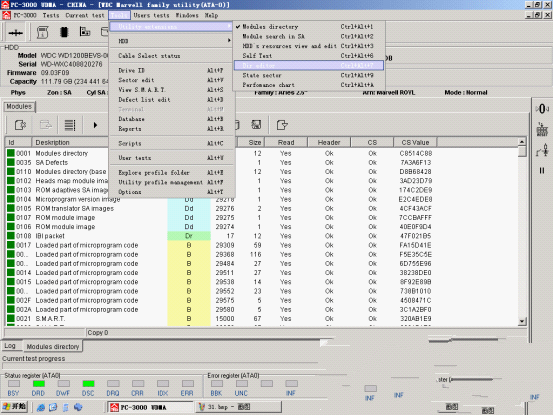Click the last Modules toolbar icon with arrow
The height and width of the screenshot is (415, 553).
(282, 124)
